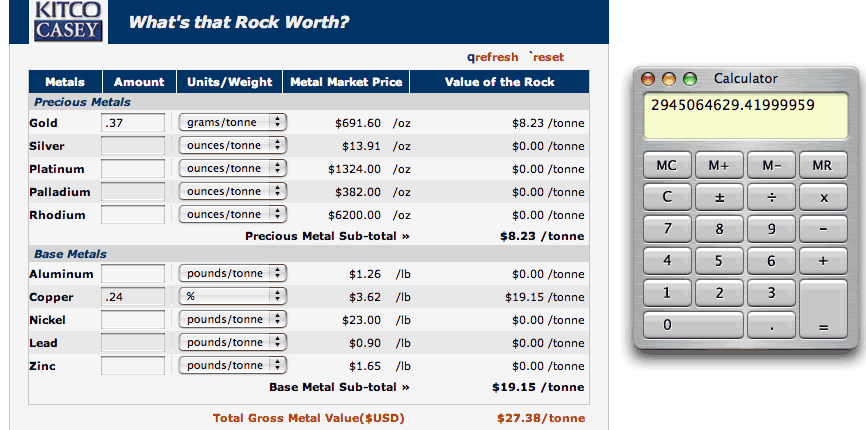
Task: Click the decimal point key
Action: click(771, 325)
